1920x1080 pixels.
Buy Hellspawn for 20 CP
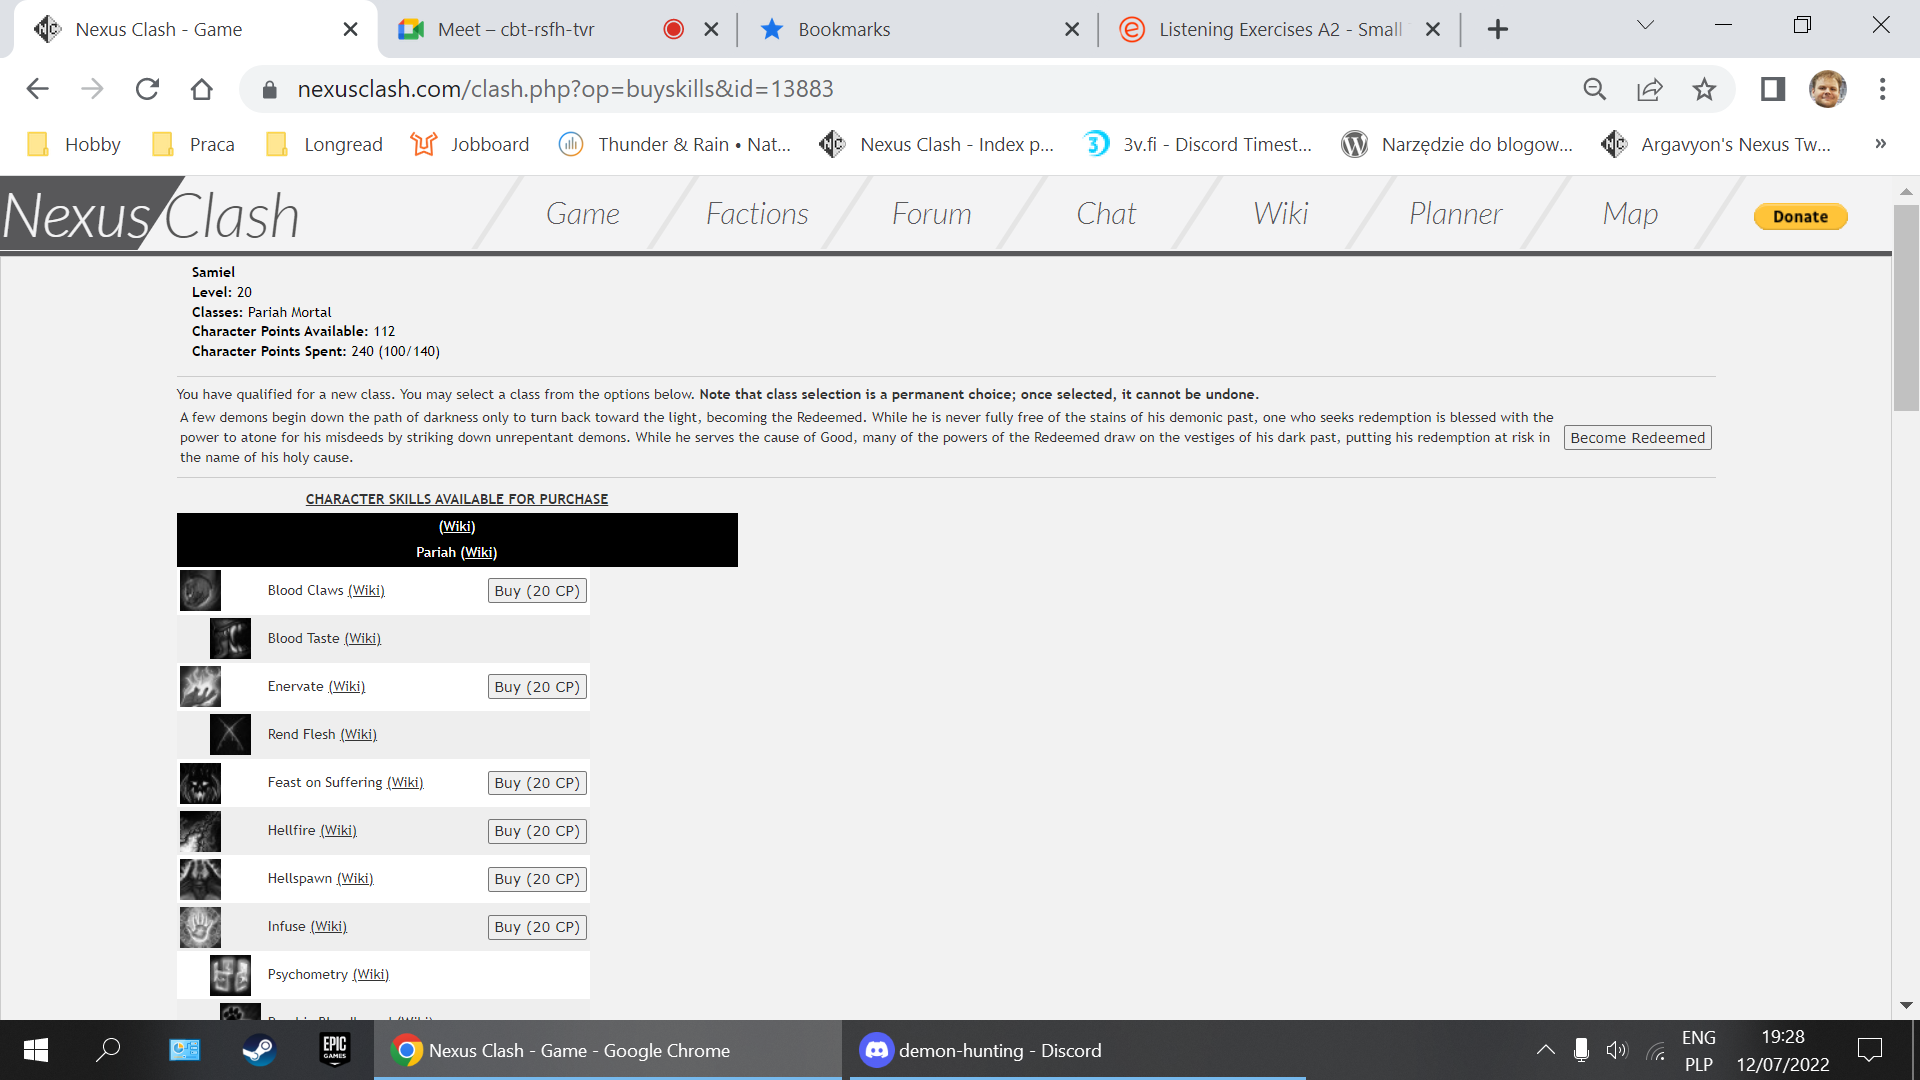pos(537,879)
